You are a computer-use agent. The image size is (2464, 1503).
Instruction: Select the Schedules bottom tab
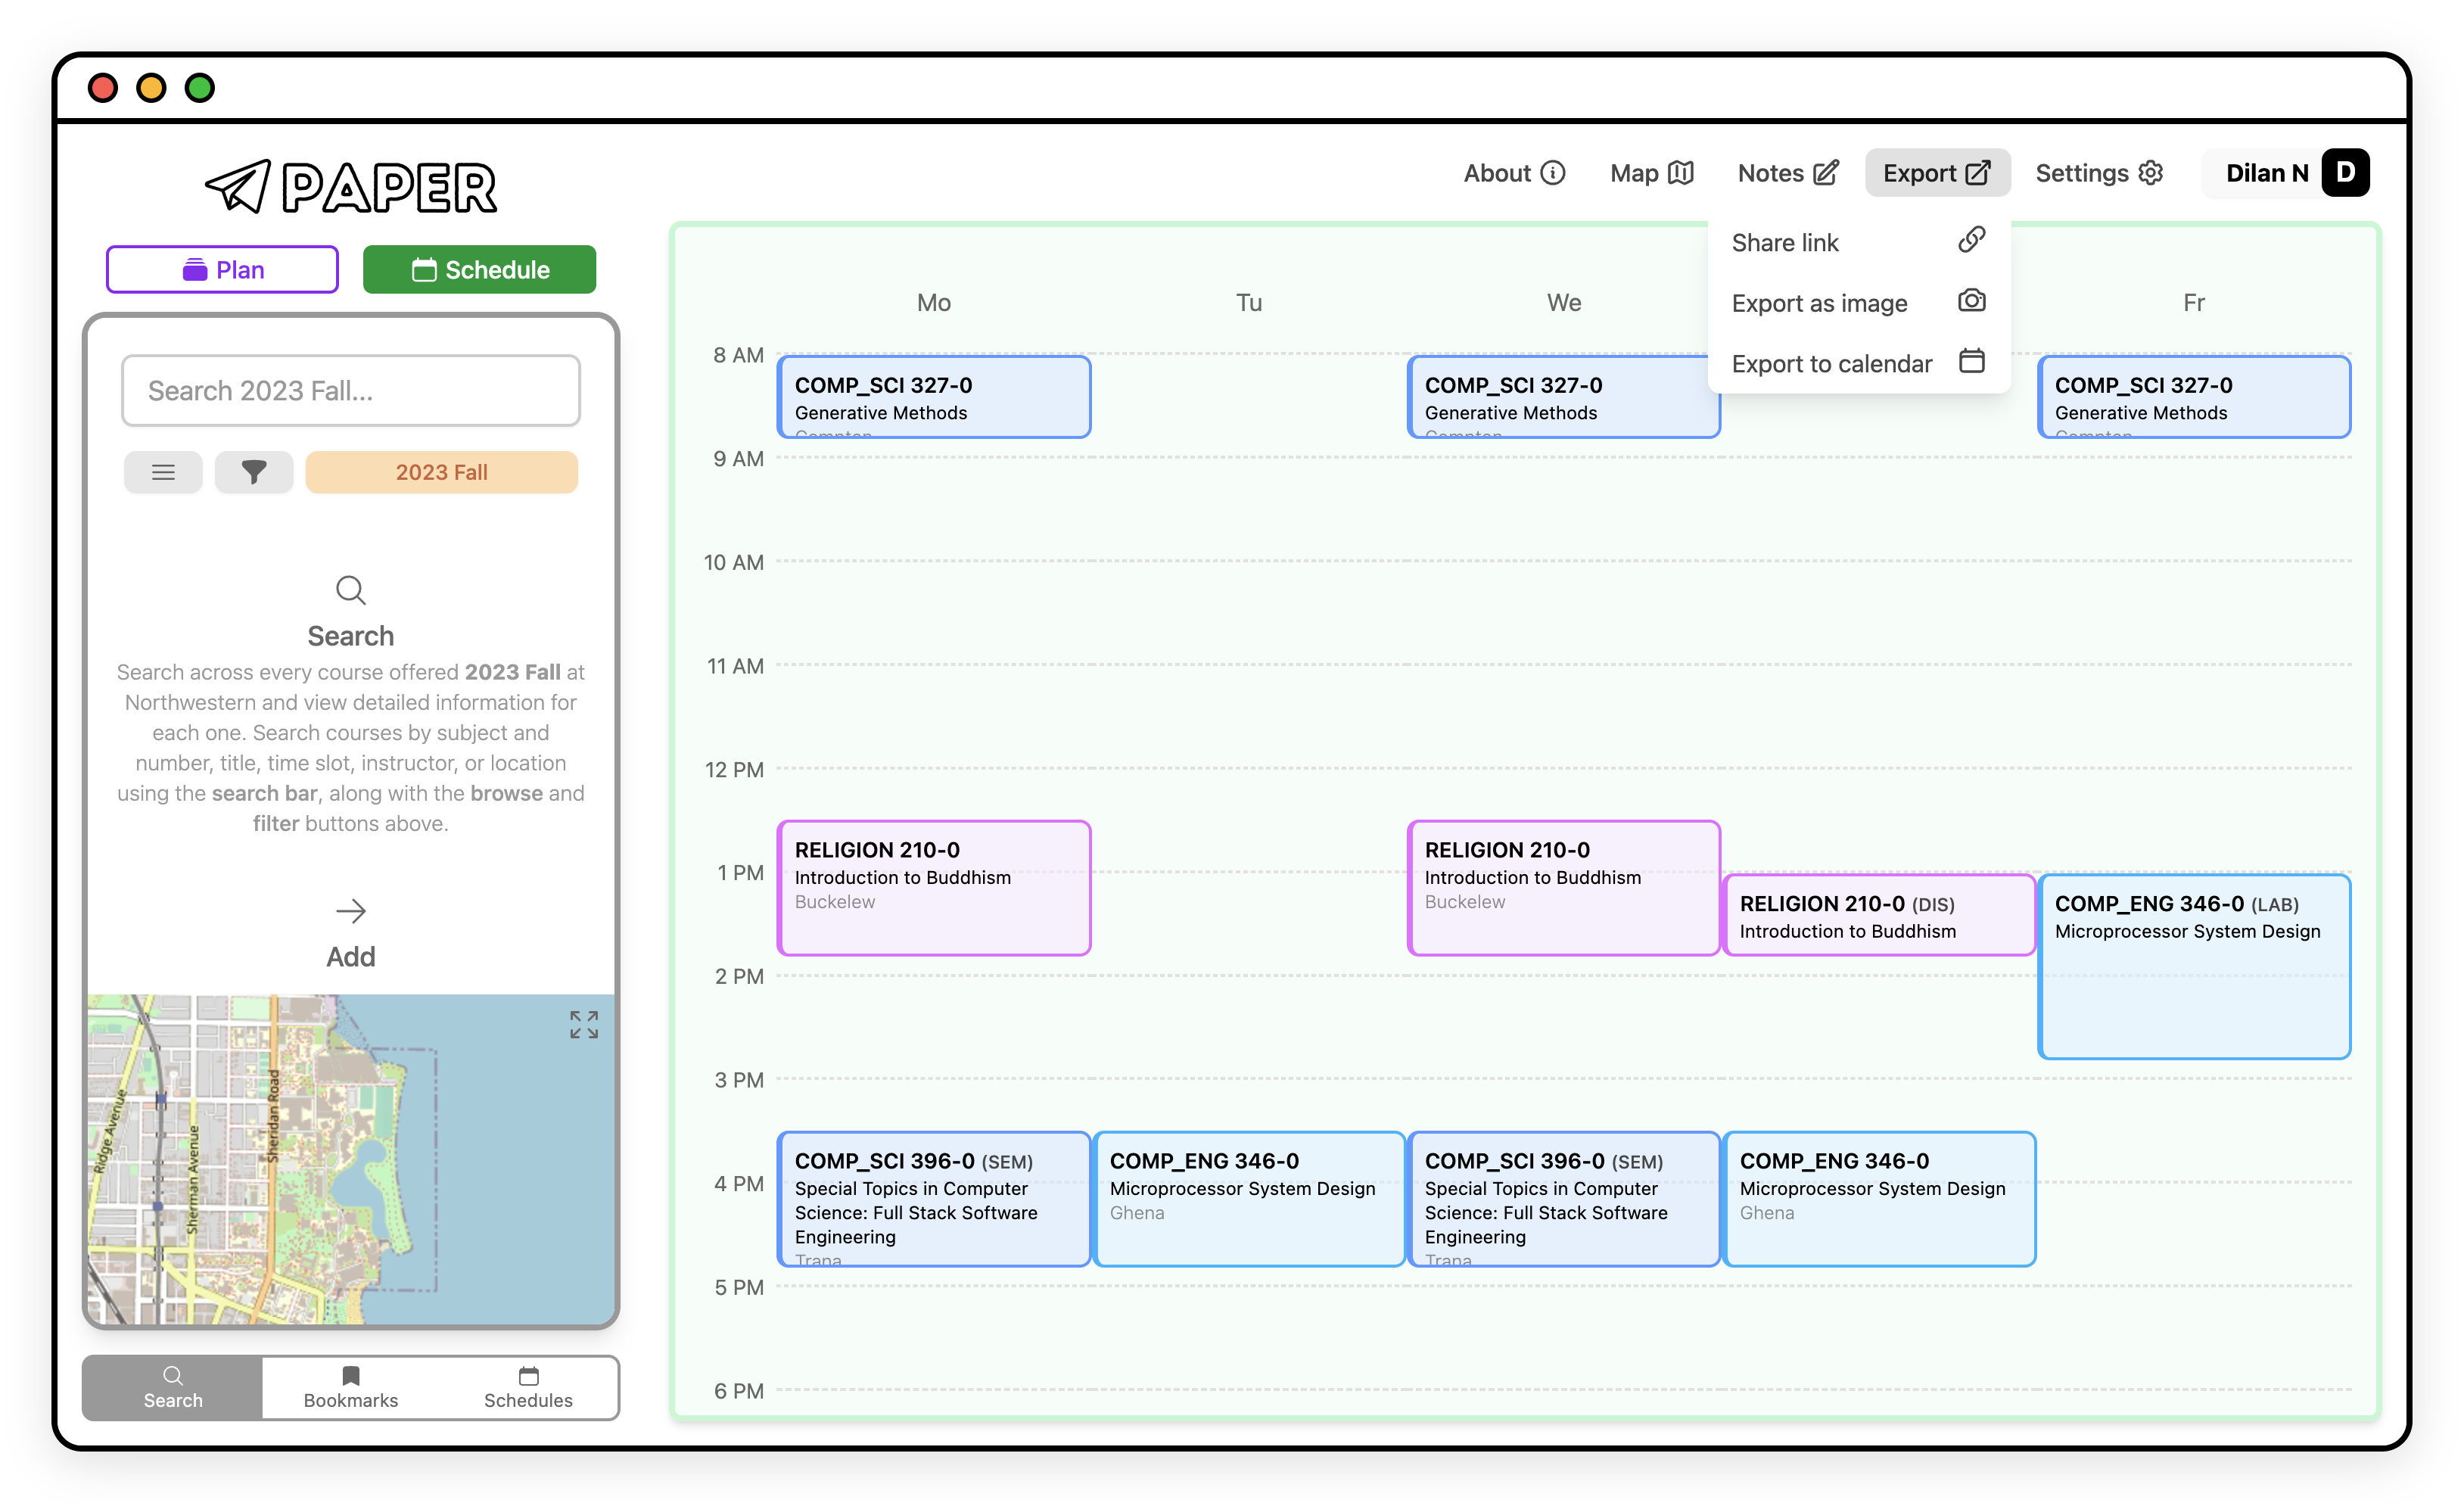(528, 1387)
